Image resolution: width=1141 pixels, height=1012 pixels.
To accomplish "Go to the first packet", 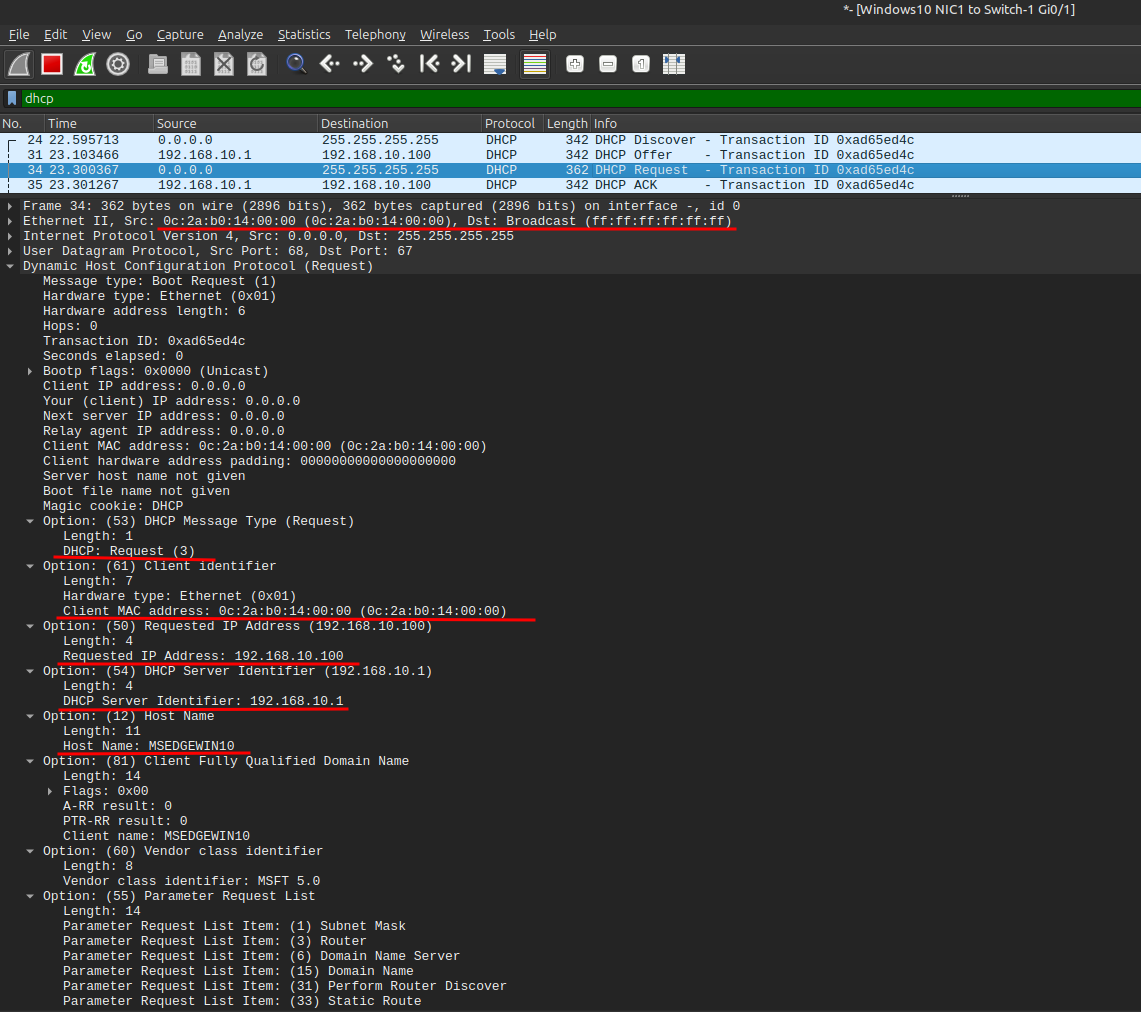I will [x=429, y=64].
